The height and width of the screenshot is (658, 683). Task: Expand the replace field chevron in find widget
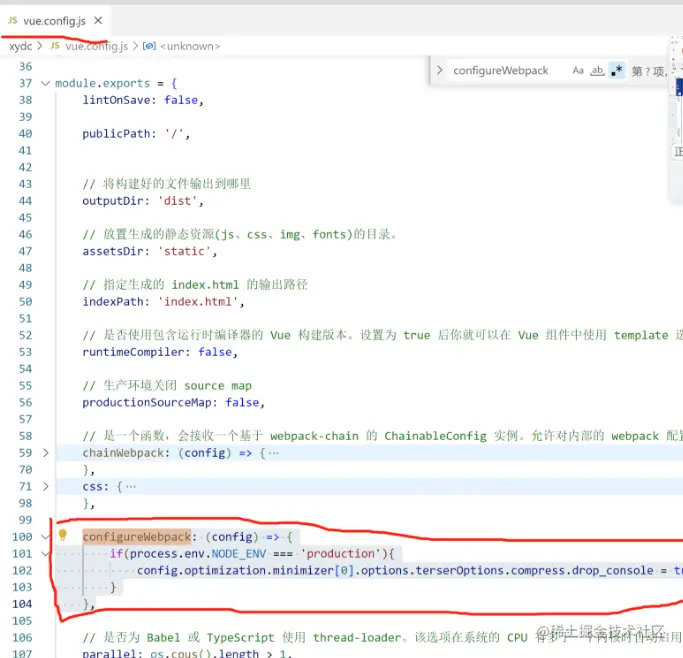(440, 70)
